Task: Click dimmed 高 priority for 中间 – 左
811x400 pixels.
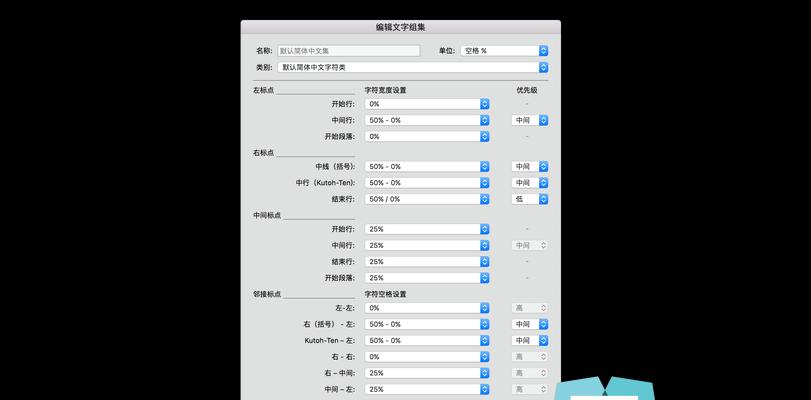Action: 530,389
